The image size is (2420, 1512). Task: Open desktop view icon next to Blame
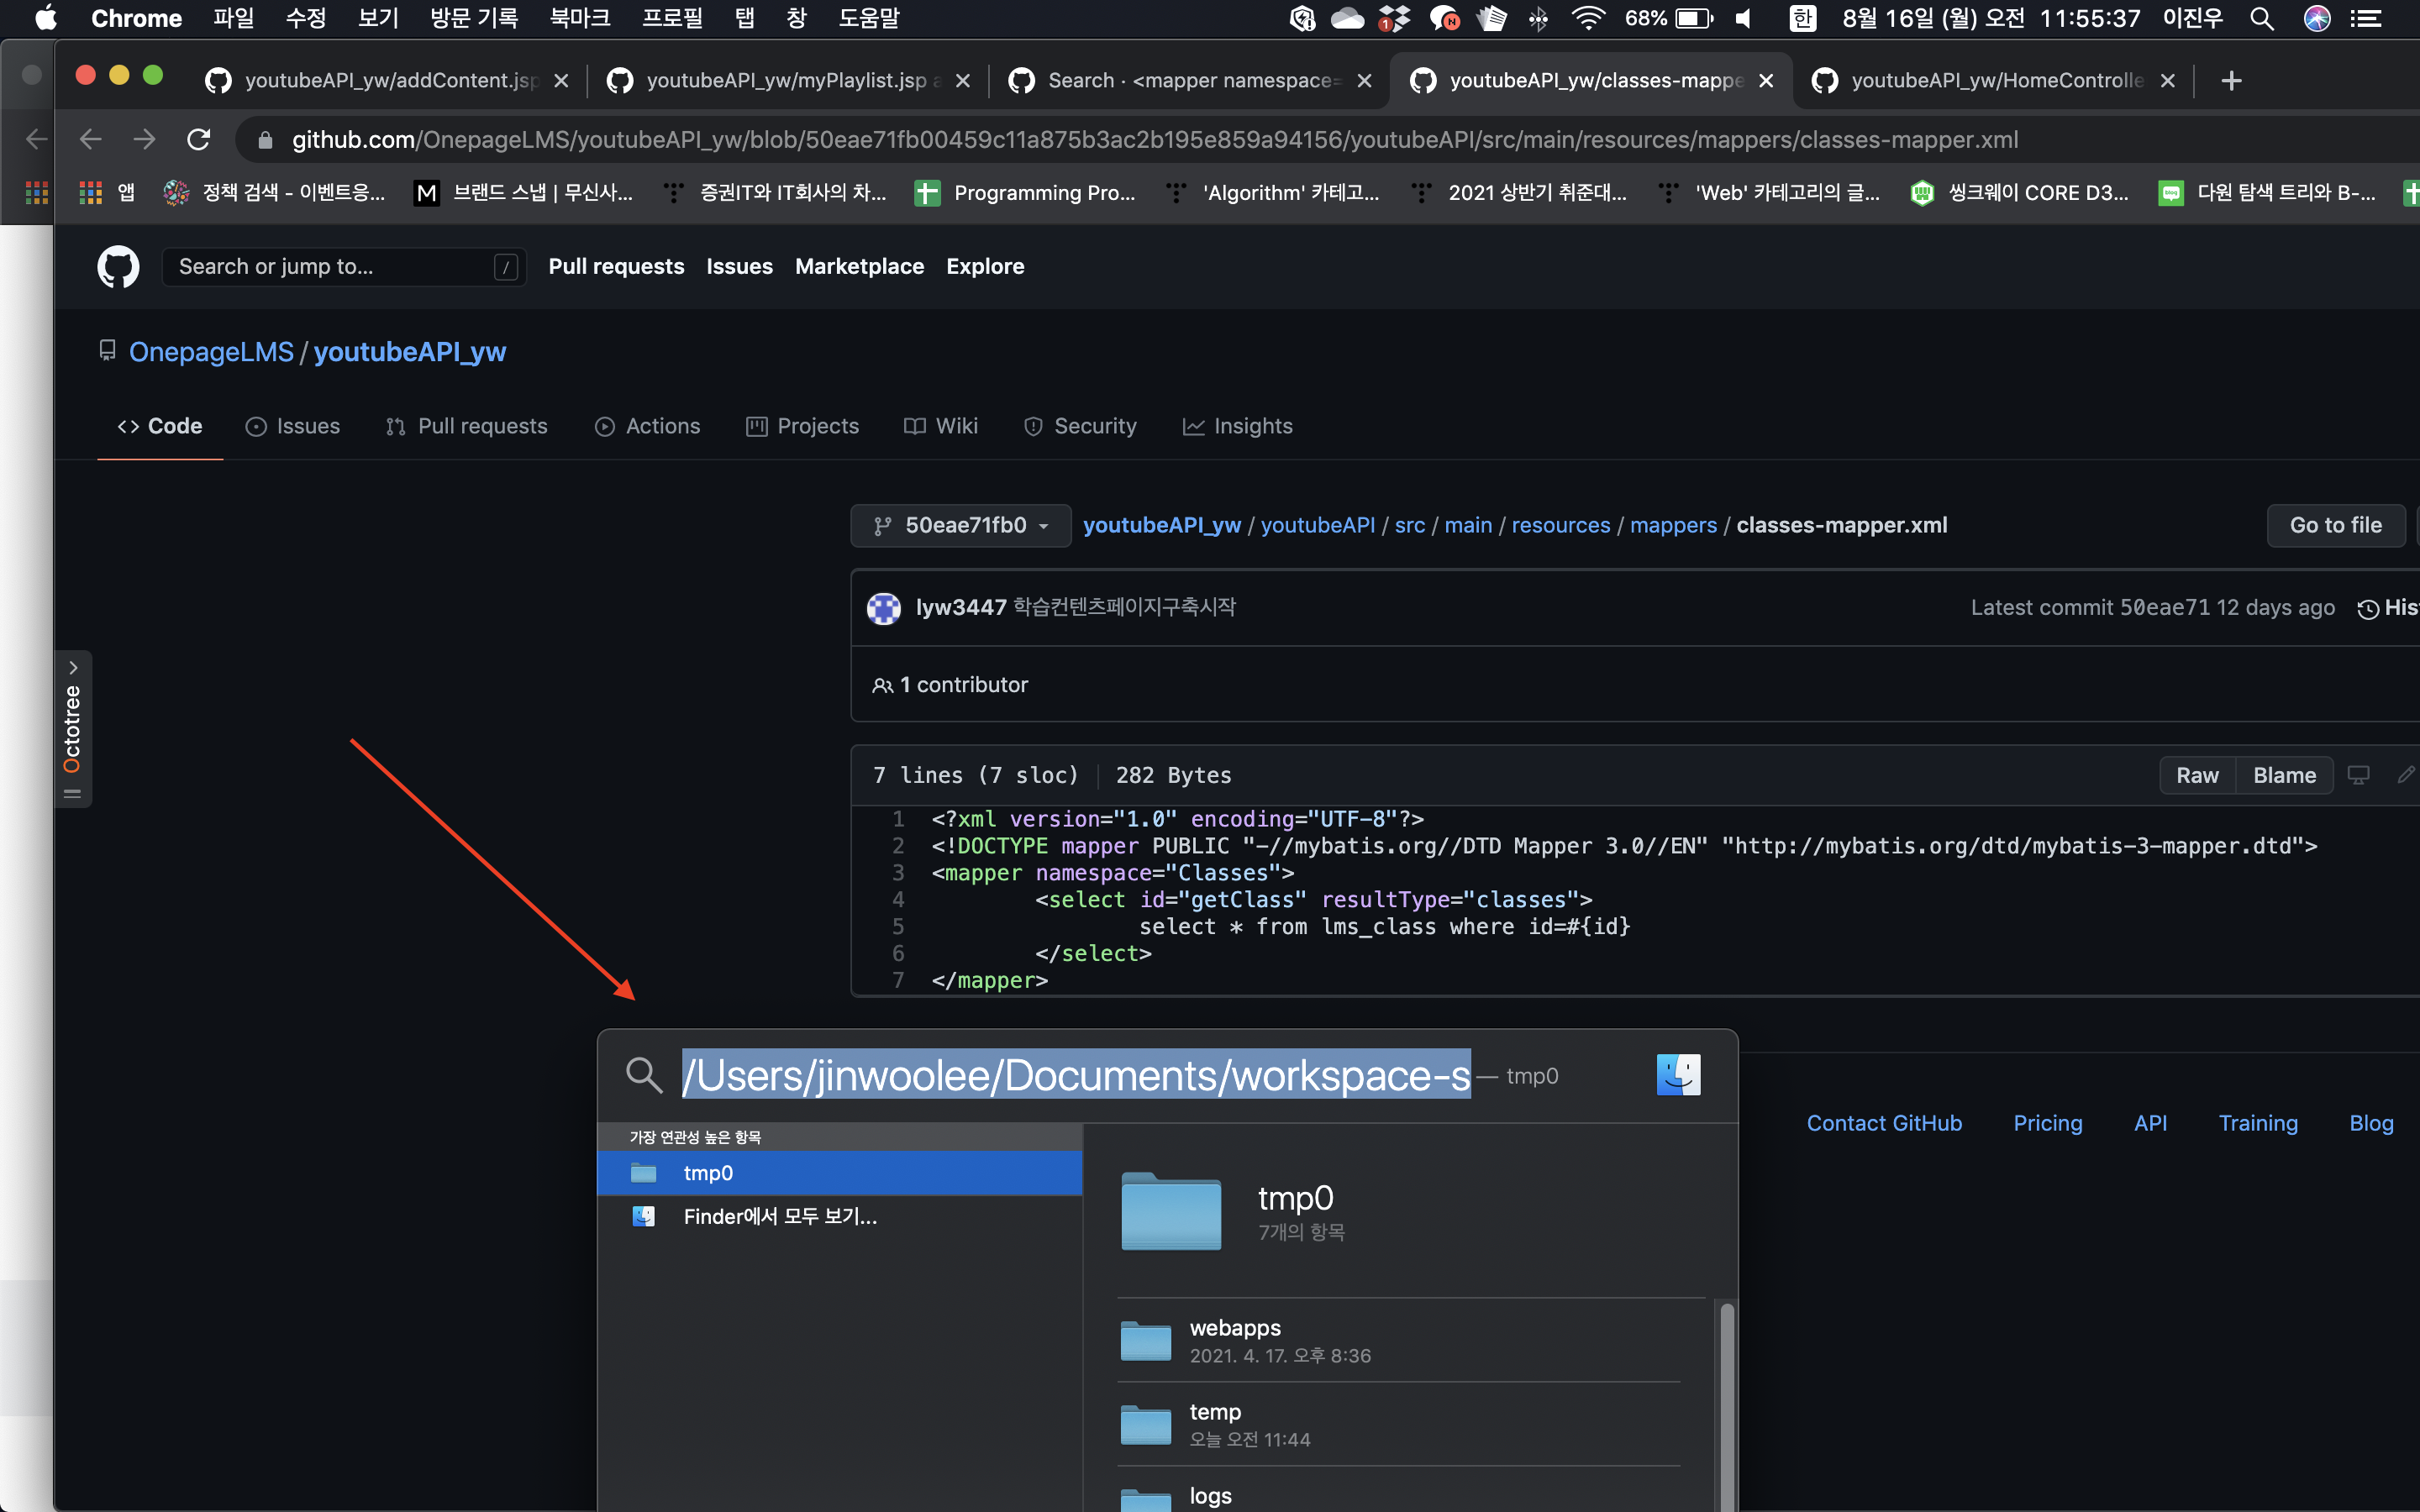coord(2358,775)
